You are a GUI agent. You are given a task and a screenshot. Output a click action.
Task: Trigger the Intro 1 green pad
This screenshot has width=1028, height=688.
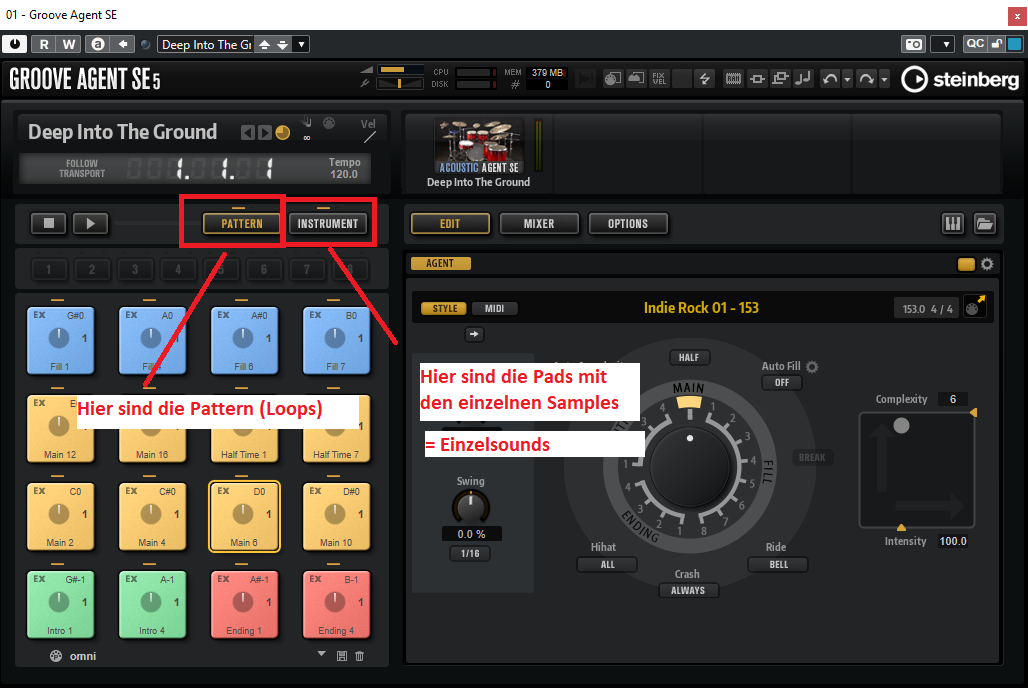pyautogui.click(x=60, y=604)
